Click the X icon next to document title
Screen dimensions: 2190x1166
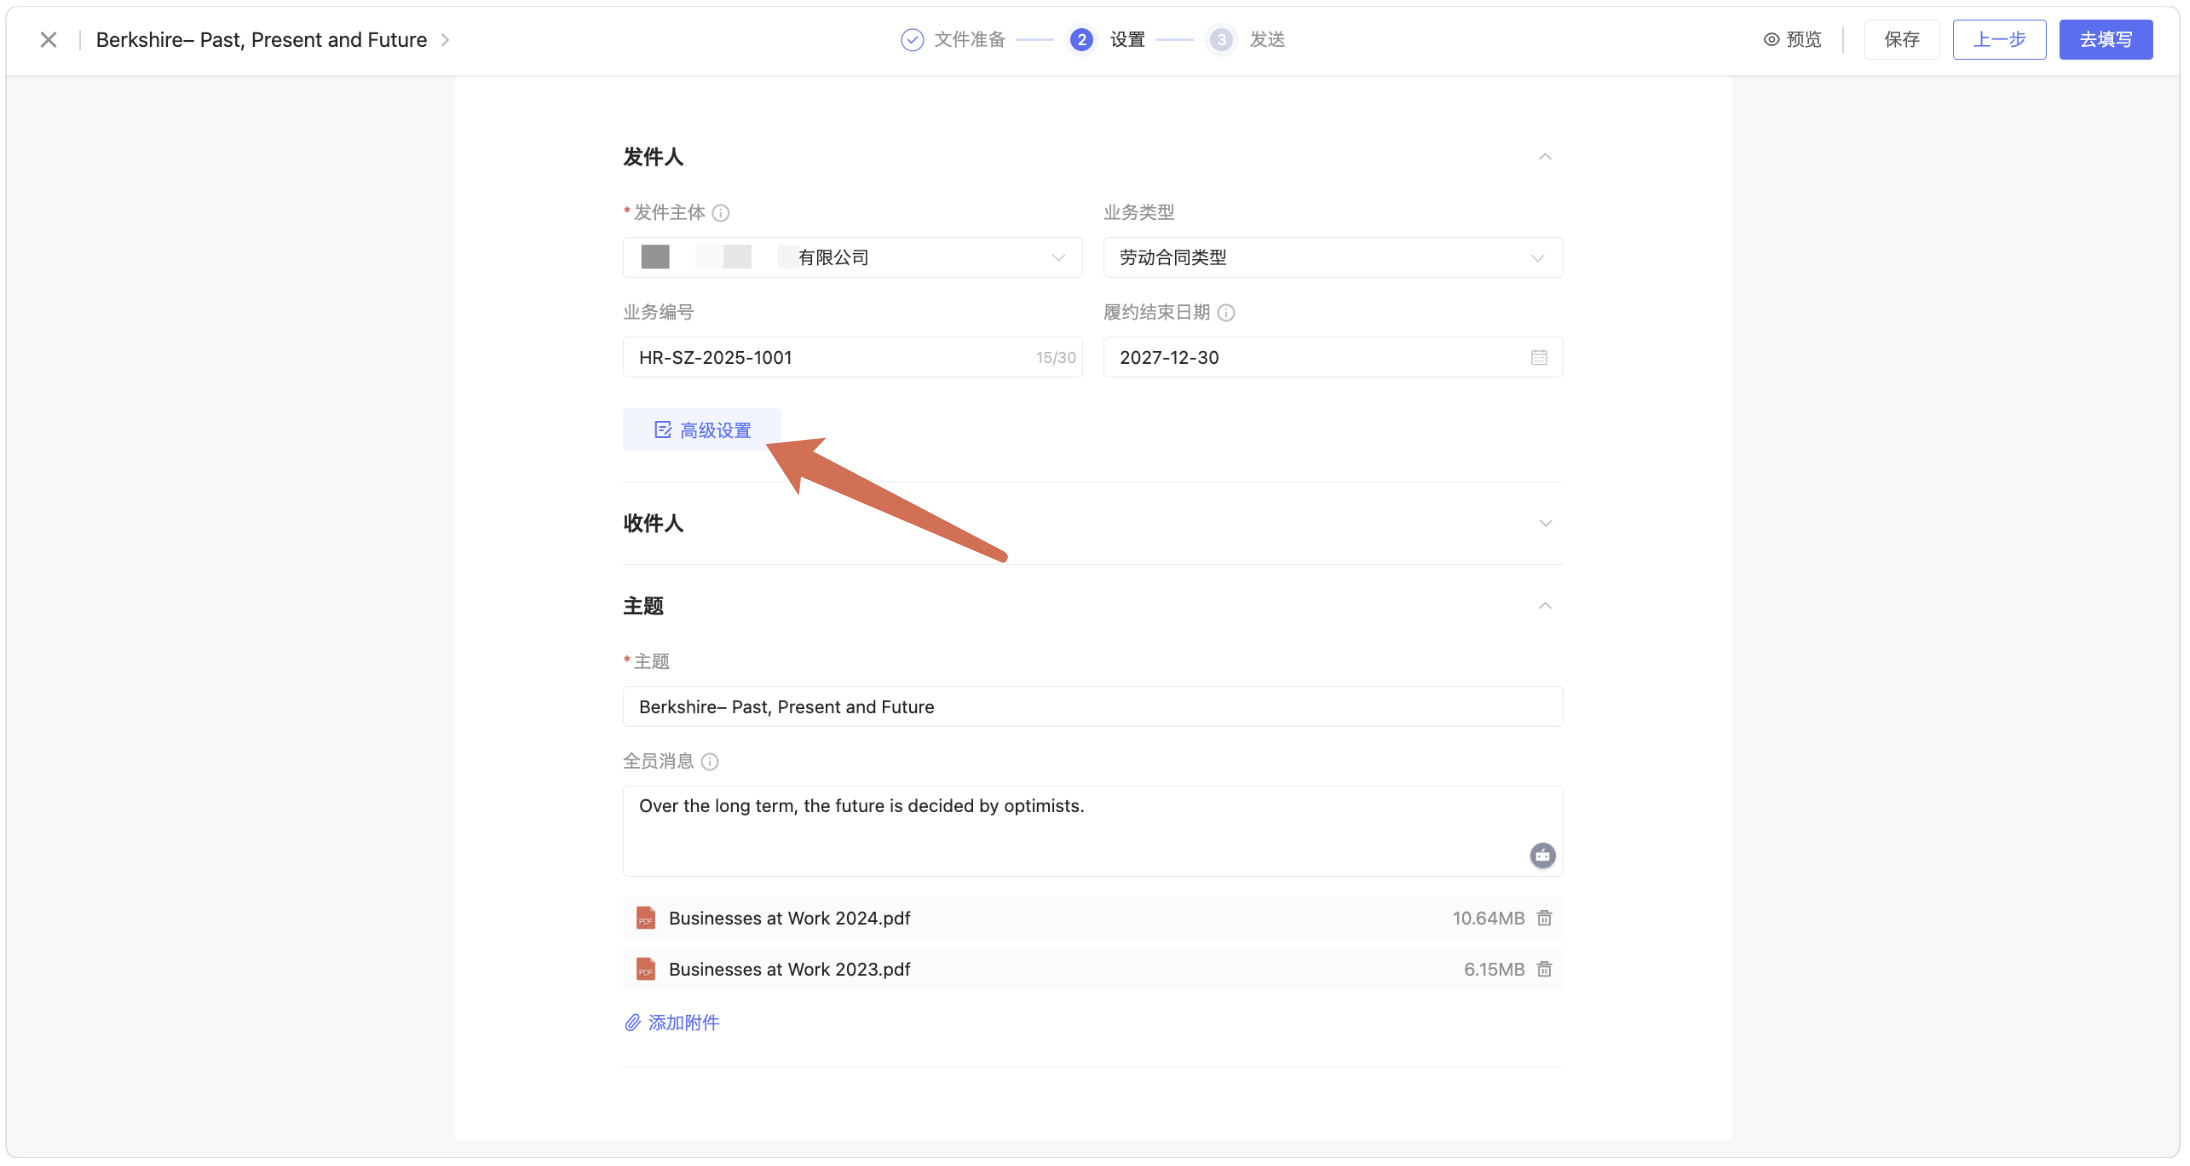coord(48,40)
